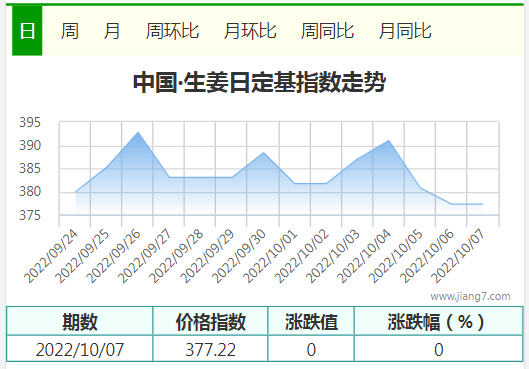Viewport: 529px width, 369px height.
Task: Open the 周同比 tab
Action: click(x=327, y=31)
